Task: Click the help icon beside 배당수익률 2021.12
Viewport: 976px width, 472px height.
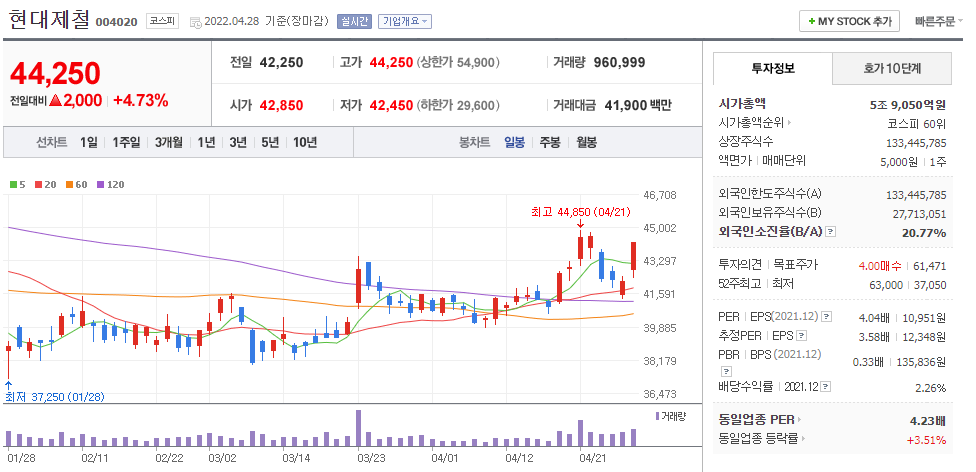Action: [826, 387]
